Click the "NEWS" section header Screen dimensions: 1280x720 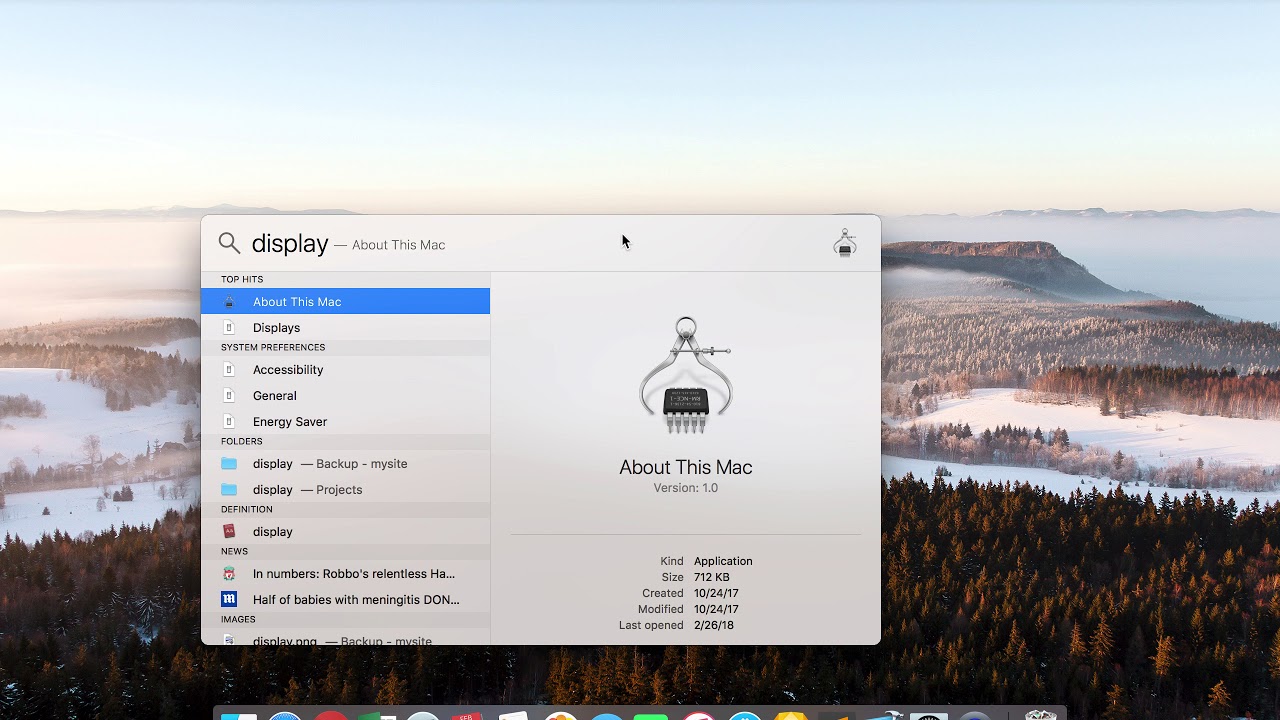click(235, 551)
